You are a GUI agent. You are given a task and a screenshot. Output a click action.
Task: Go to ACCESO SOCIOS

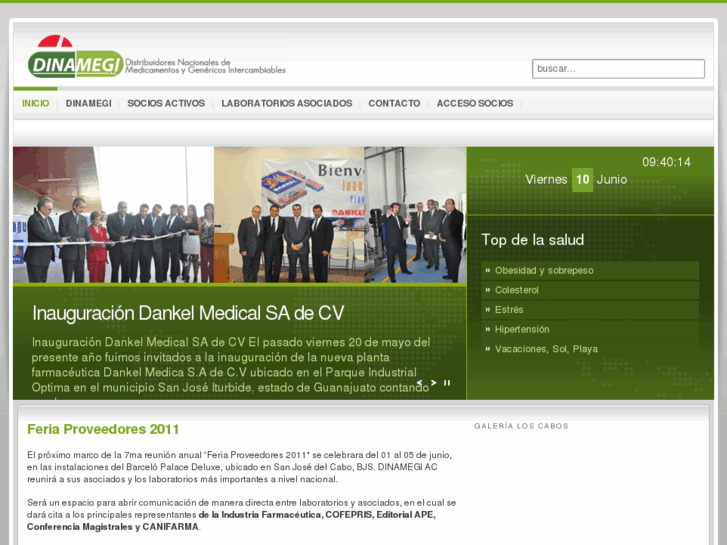point(475,103)
